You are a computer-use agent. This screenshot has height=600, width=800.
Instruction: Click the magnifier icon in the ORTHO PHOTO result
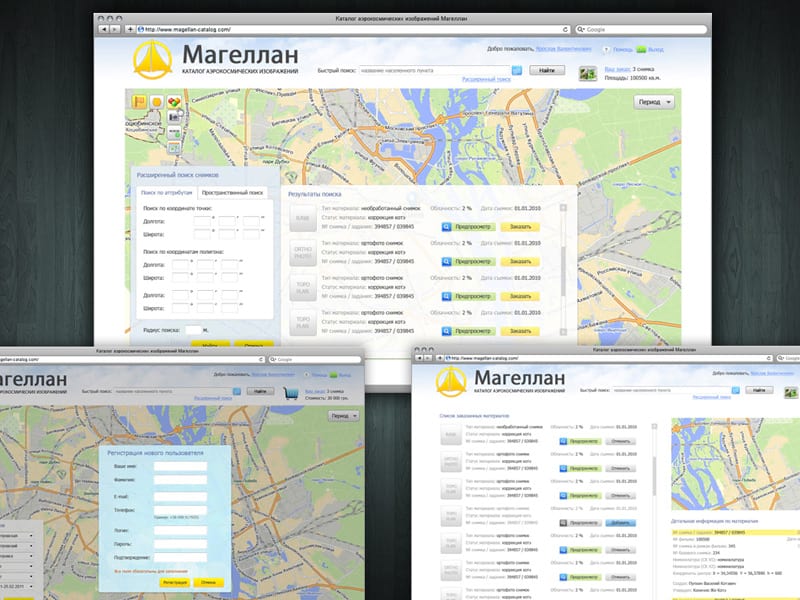click(446, 262)
